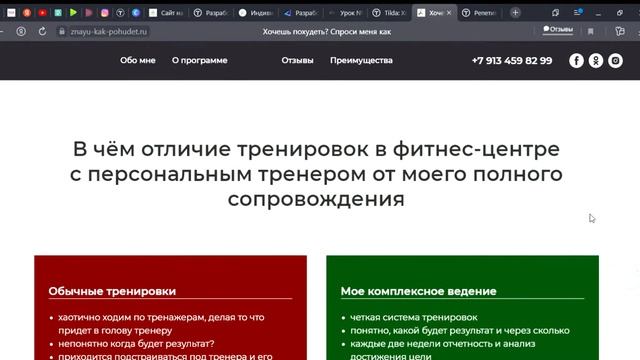The width and height of the screenshot is (640, 360).
Task: Call phone number +7 913 459 82 99
Action: pos(512,60)
